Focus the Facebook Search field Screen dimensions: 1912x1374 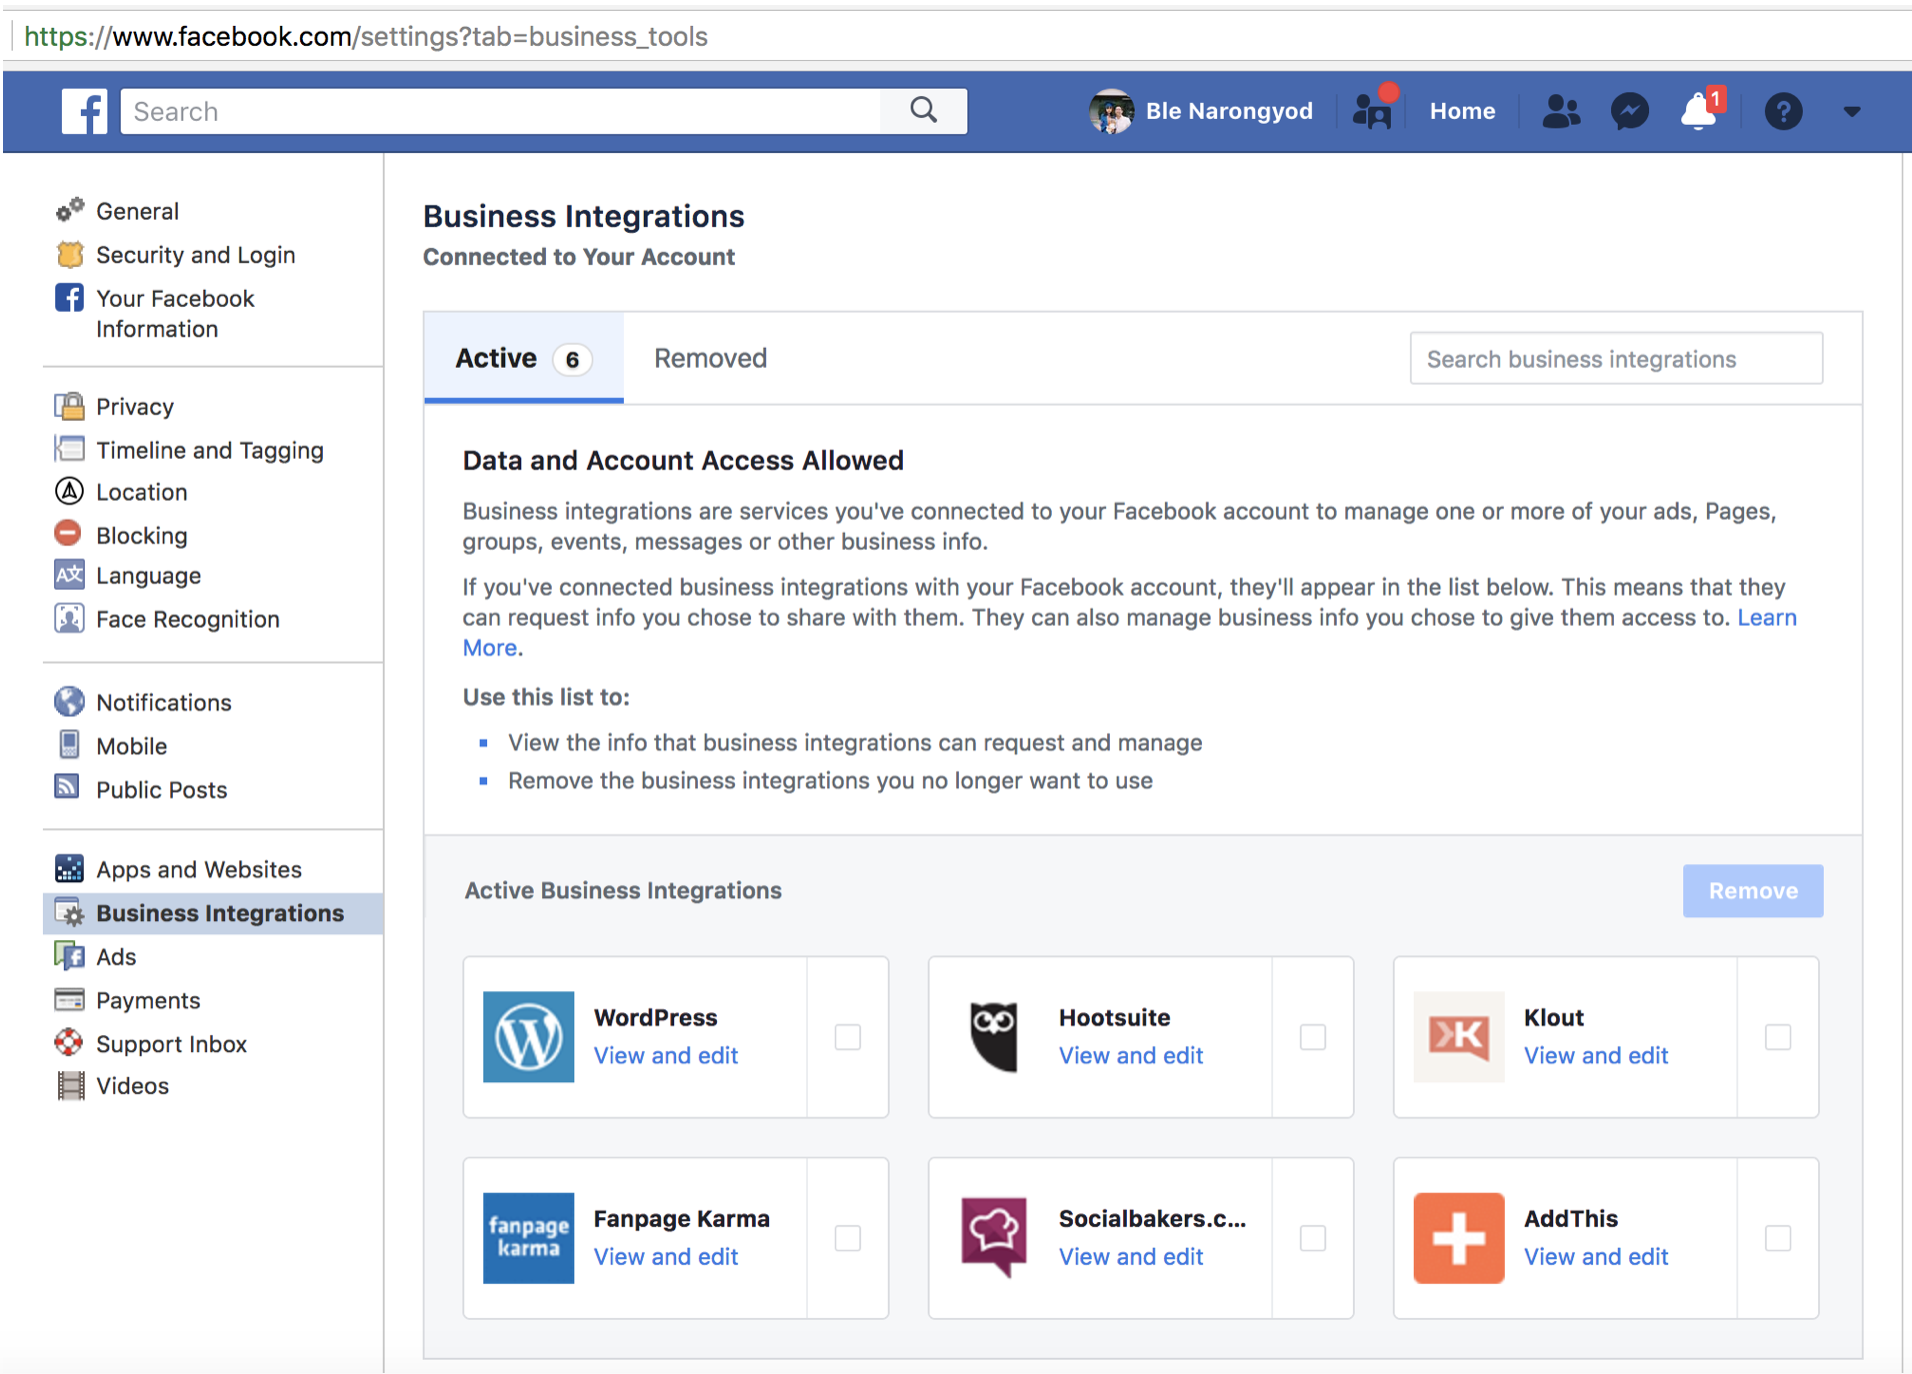click(501, 111)
